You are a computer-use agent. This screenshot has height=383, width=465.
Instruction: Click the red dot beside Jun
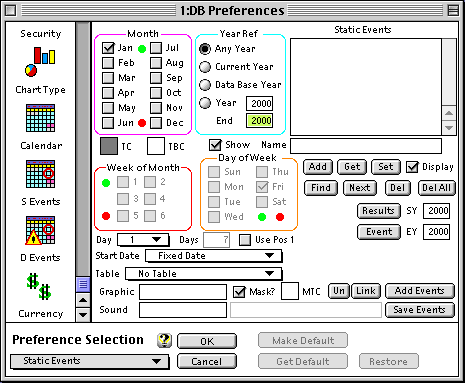pyautogui.click(x=142, y=123)
